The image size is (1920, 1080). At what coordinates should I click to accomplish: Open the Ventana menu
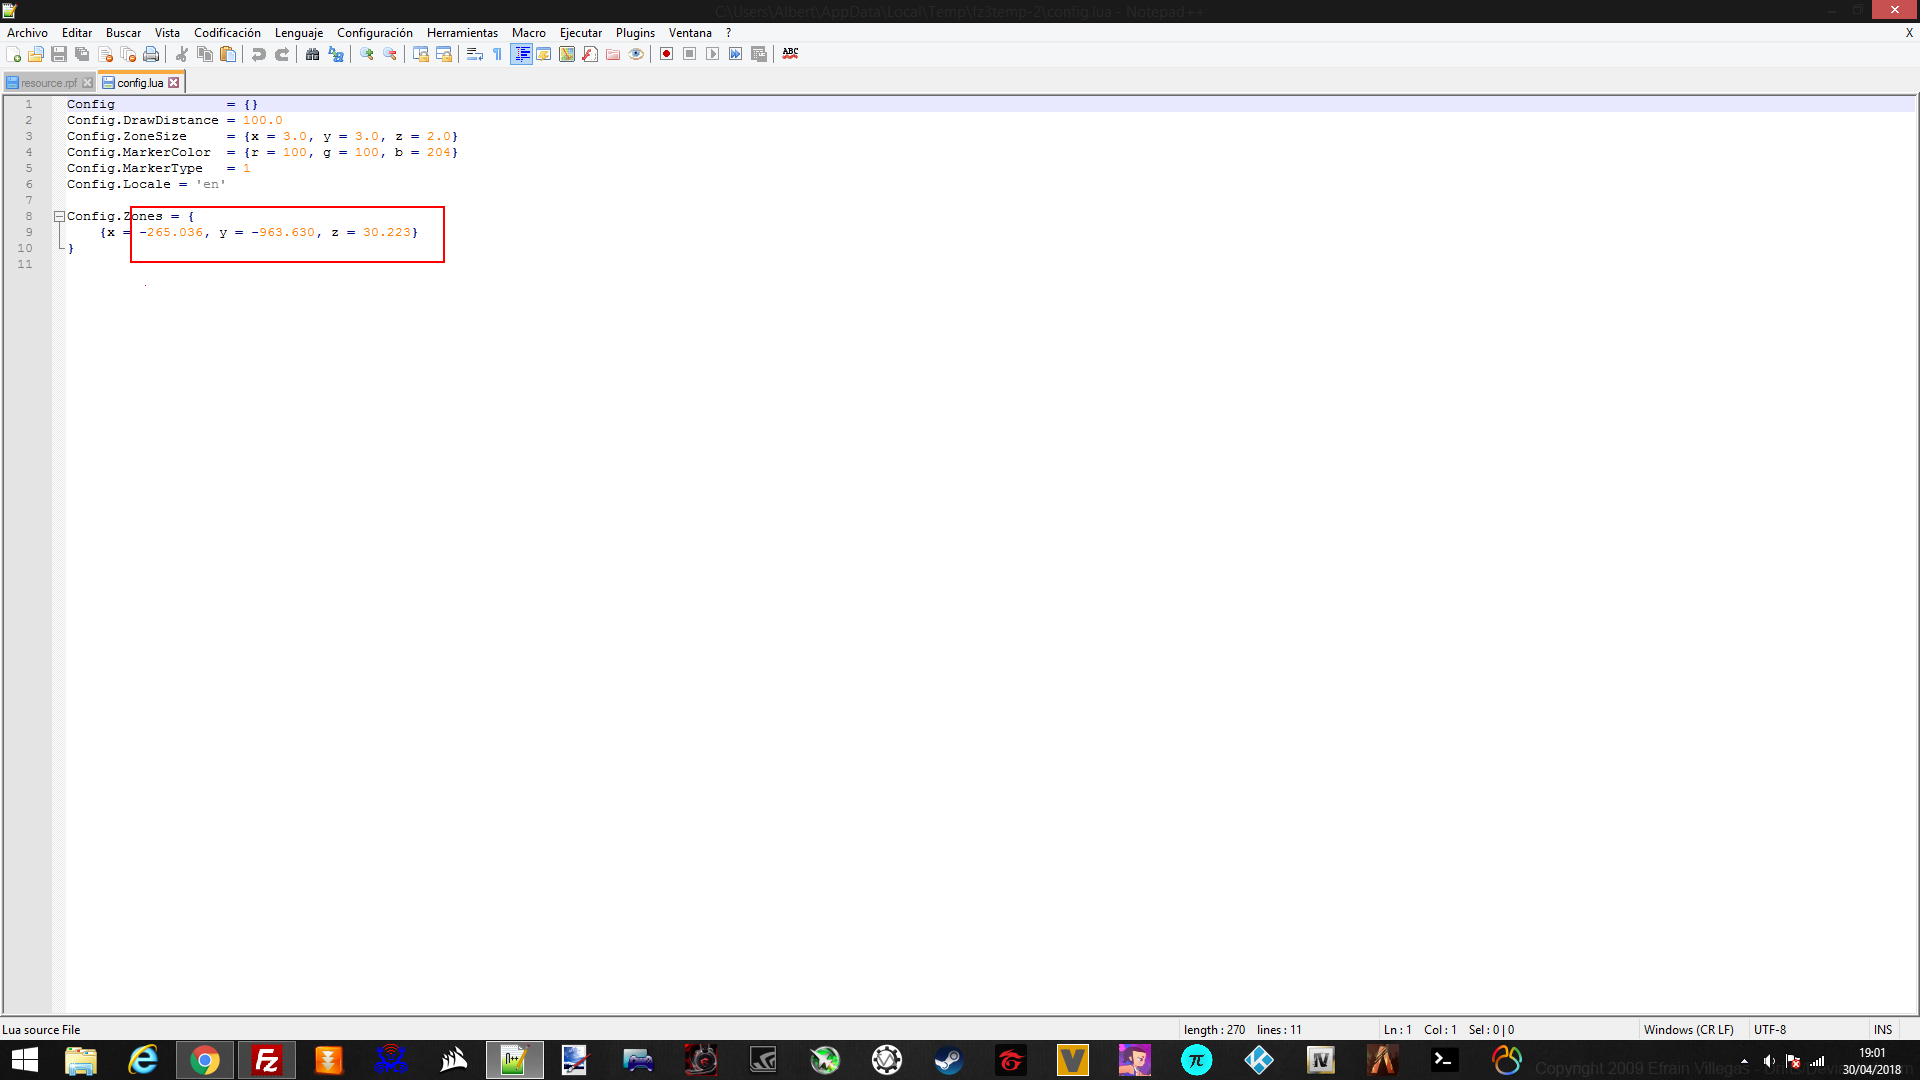pyautogui.click(x=690, y=33)
